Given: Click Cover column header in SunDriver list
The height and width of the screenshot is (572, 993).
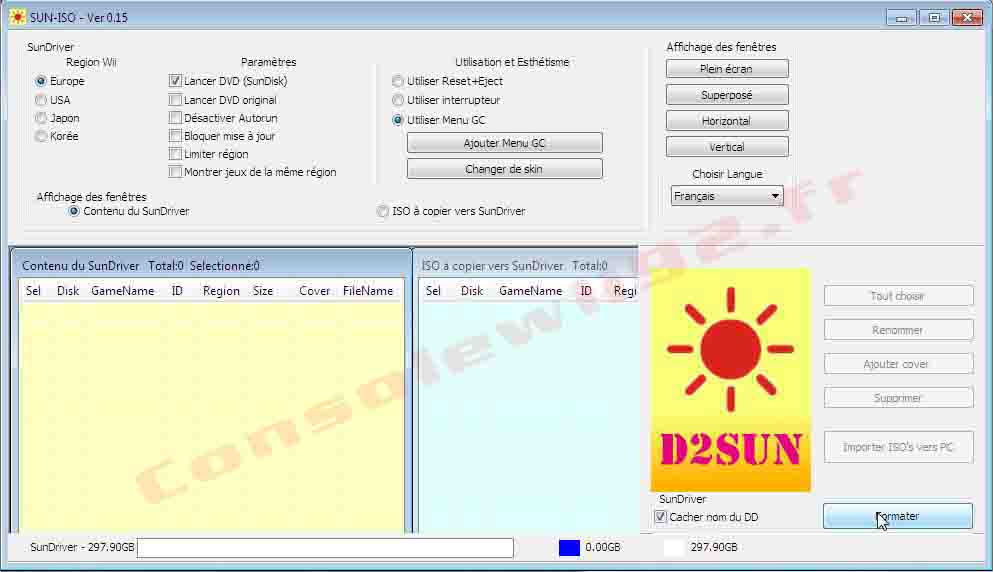Looking at the screenshot, I should [x=314, y=291].
